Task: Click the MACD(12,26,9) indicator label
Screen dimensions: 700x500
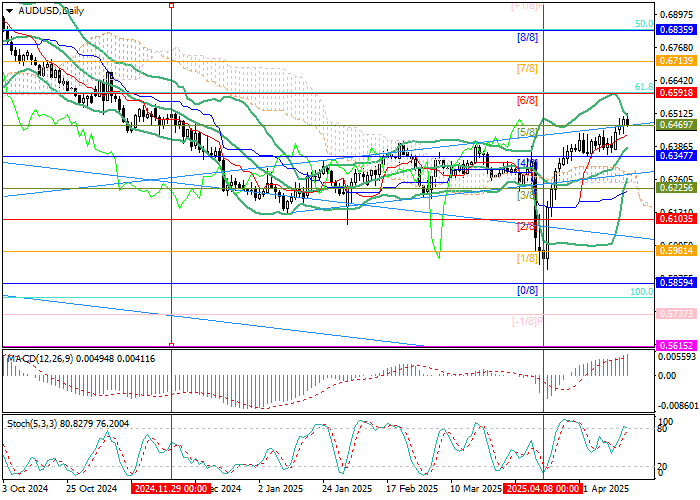Action: (x=38, y=357)
